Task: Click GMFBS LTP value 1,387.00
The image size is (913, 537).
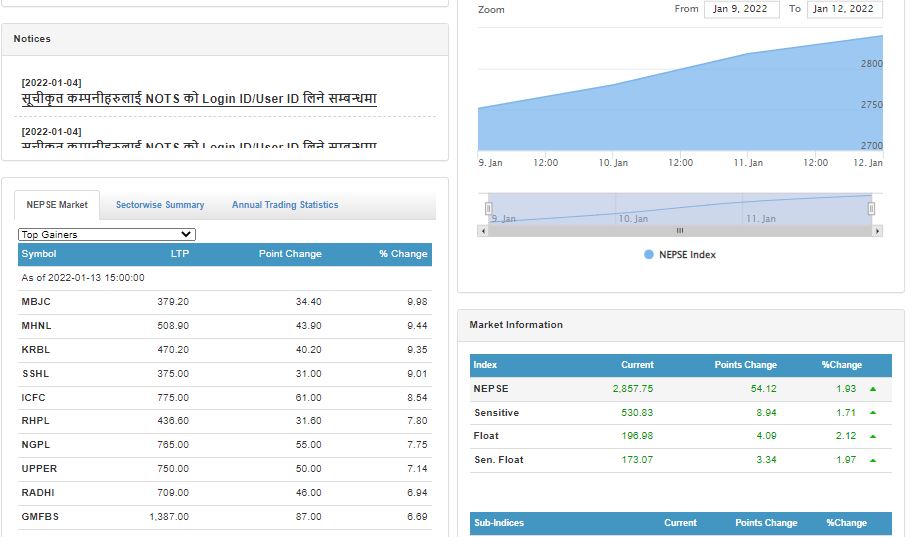Action: click(x=169, y=517)
